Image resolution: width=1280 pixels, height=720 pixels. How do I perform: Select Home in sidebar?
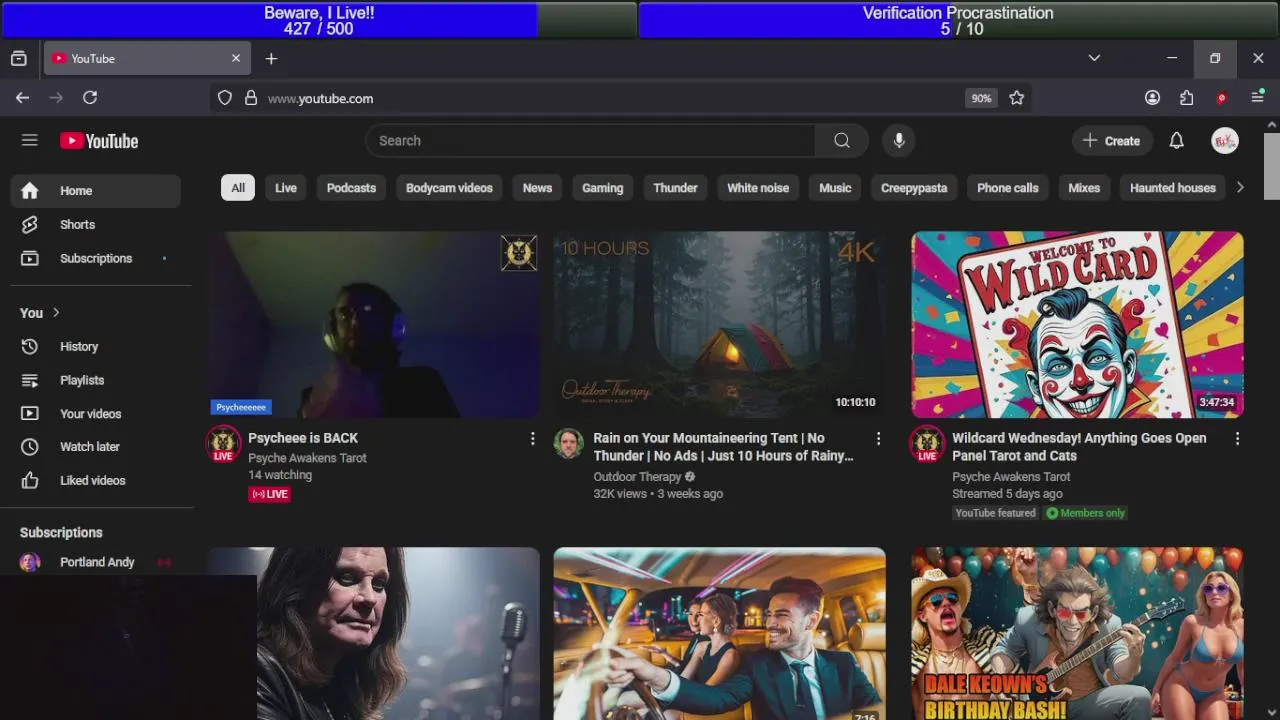click(96, 191)
